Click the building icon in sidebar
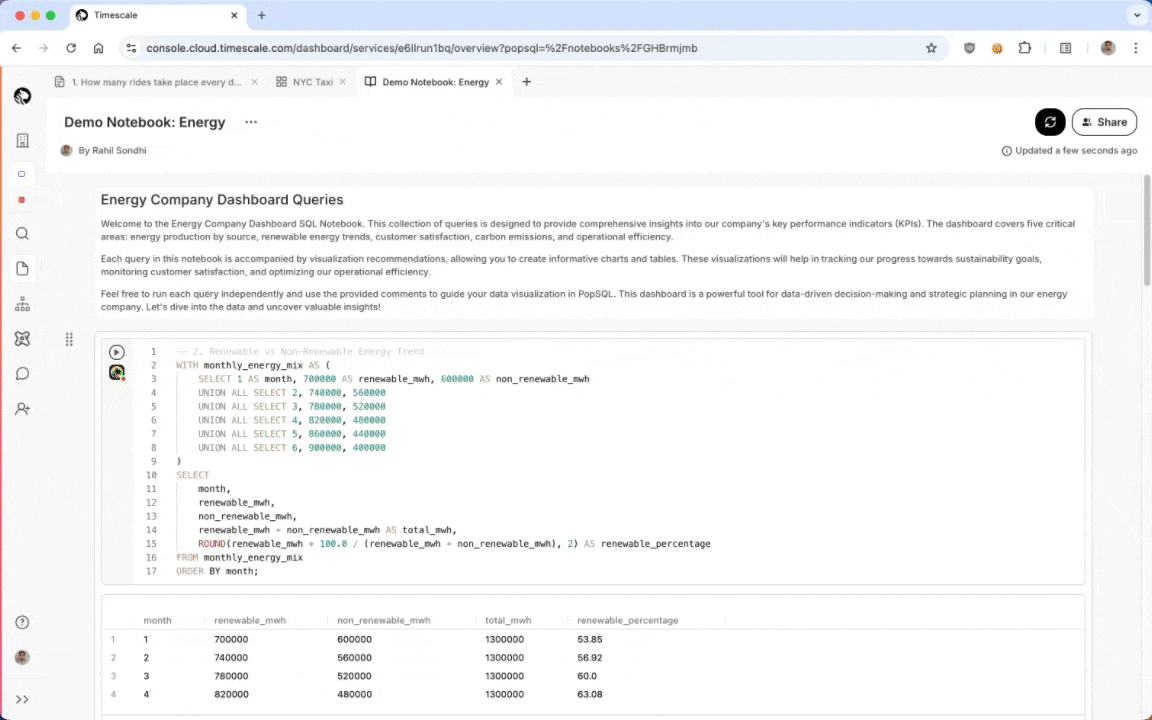Image resolution: width=1152 pixels, height=720 pixels. point(22,141)
